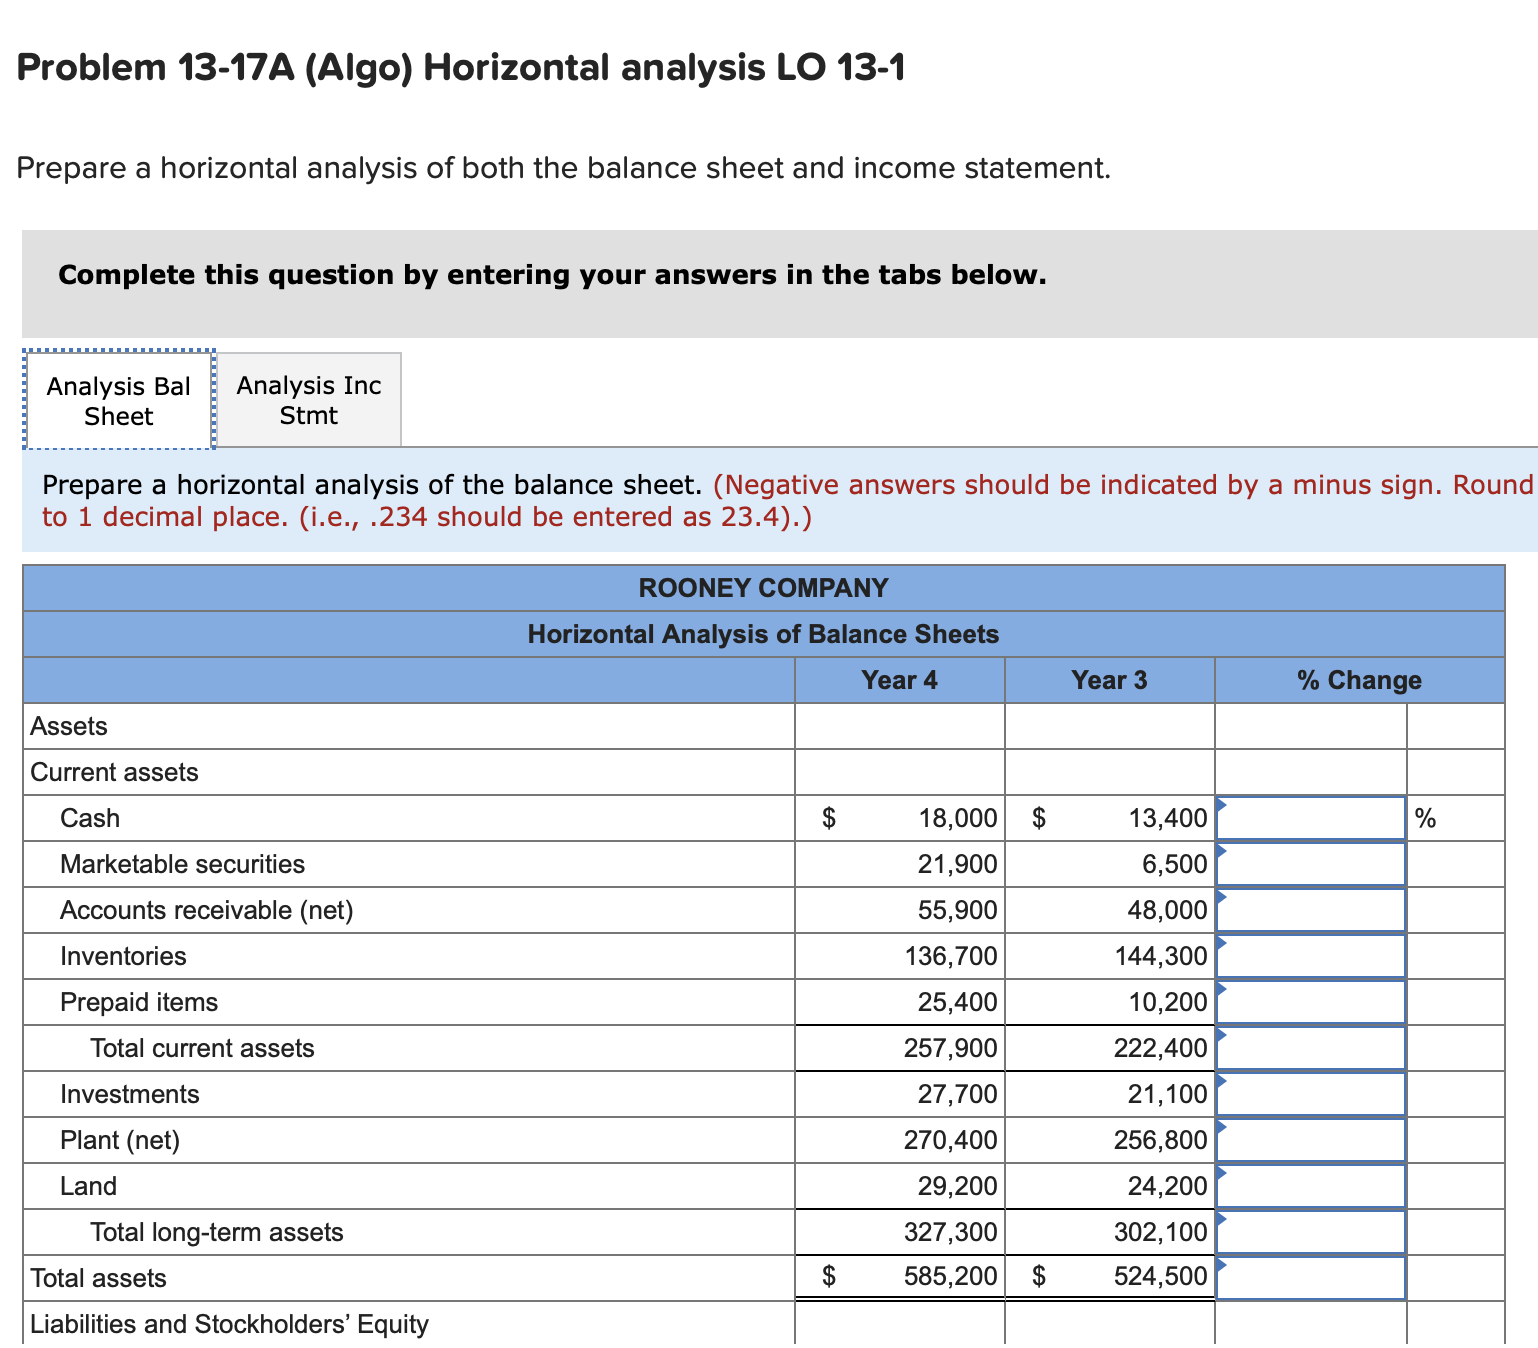Select the Total current assets answer cell
Screen dimensions: 1538x1348
pos(1310,1047)
